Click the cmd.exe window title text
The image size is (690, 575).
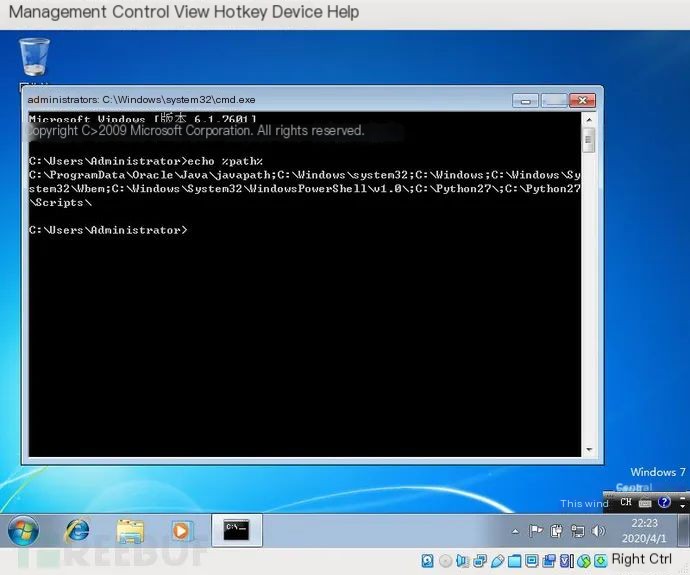click(141, 100)
